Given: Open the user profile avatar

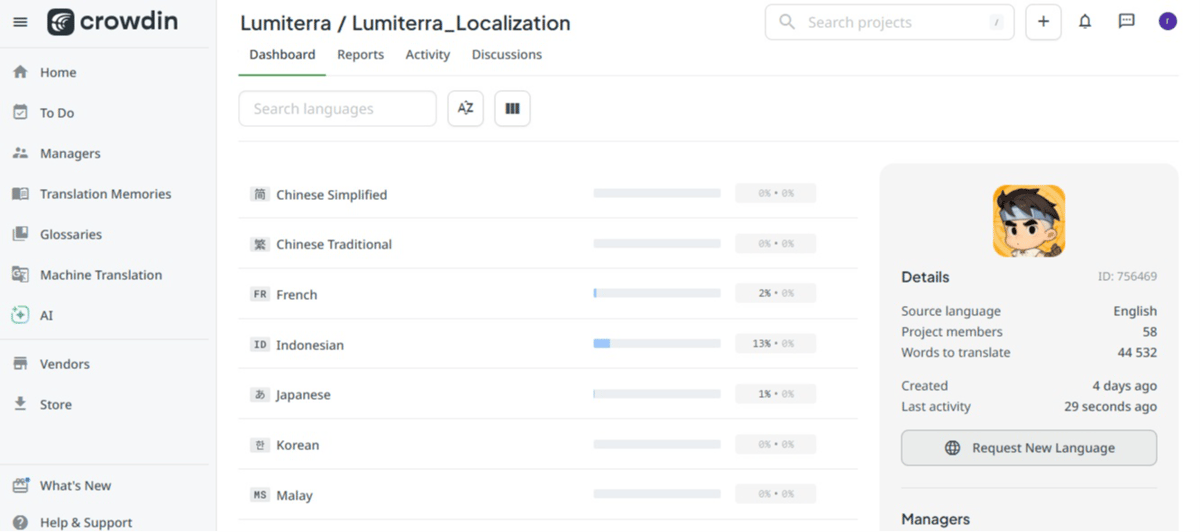Looking at the screenshot, I should (x=1167, y=21).
